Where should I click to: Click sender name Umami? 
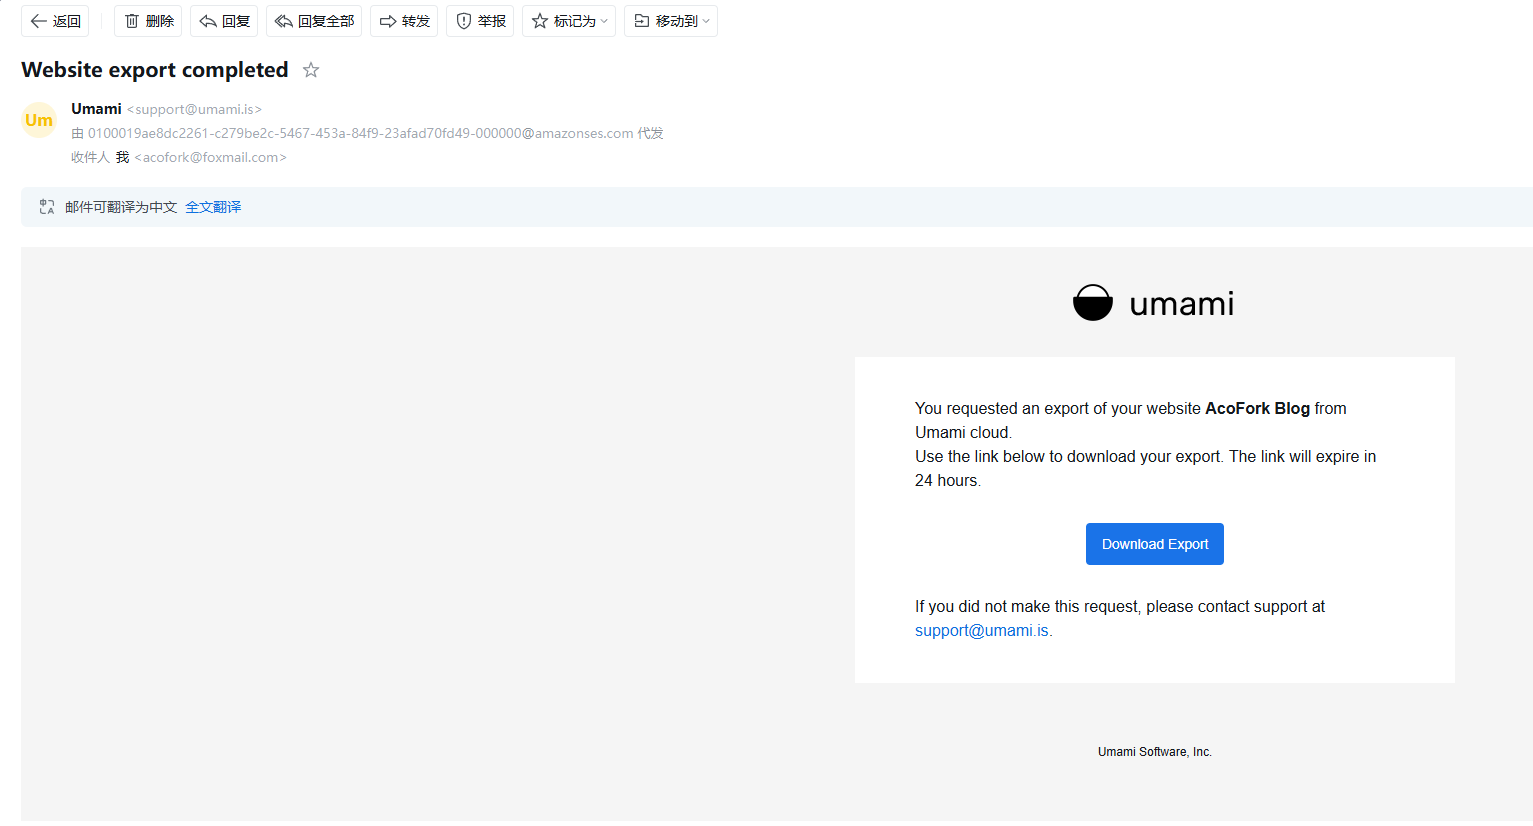[96, 109]
